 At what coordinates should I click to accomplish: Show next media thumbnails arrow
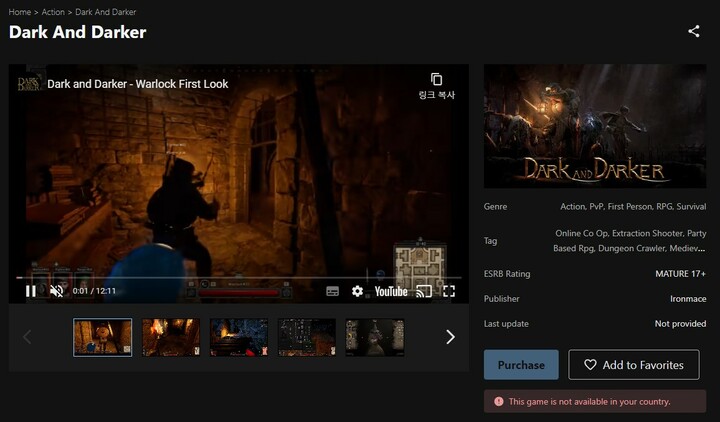tap(450, 337)
